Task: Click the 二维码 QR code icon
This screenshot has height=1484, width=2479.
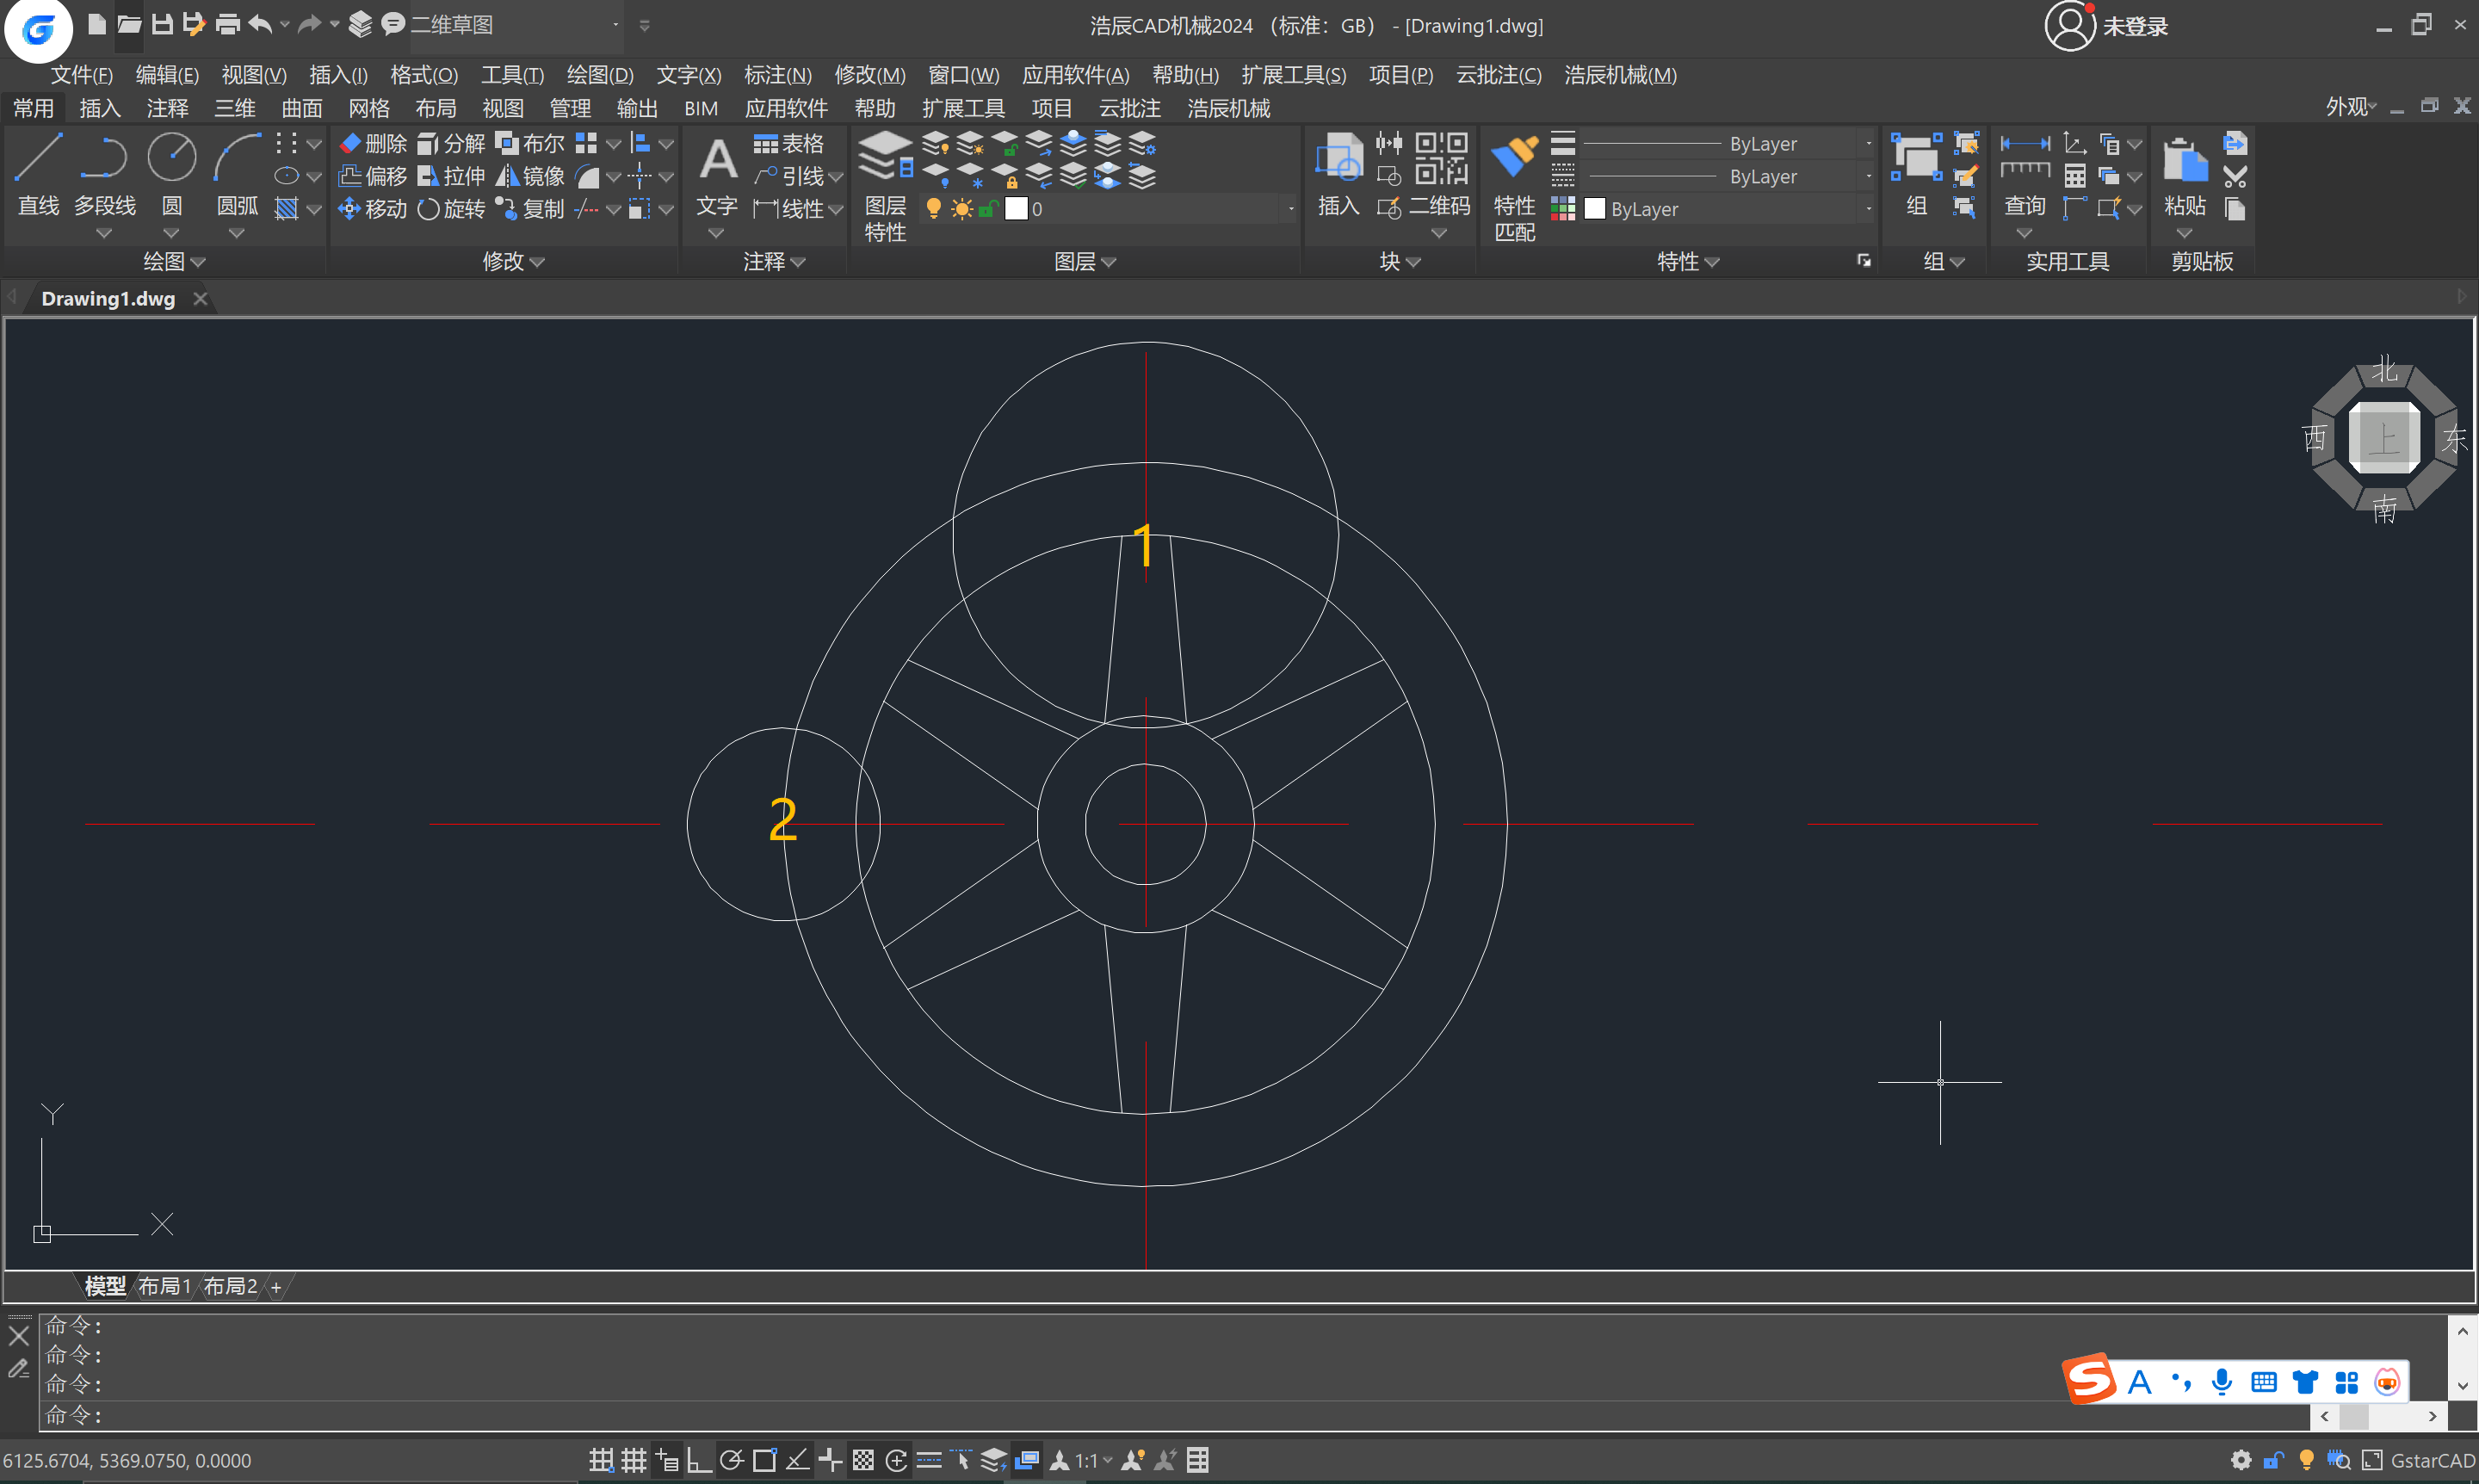Action: (1440, 160)
